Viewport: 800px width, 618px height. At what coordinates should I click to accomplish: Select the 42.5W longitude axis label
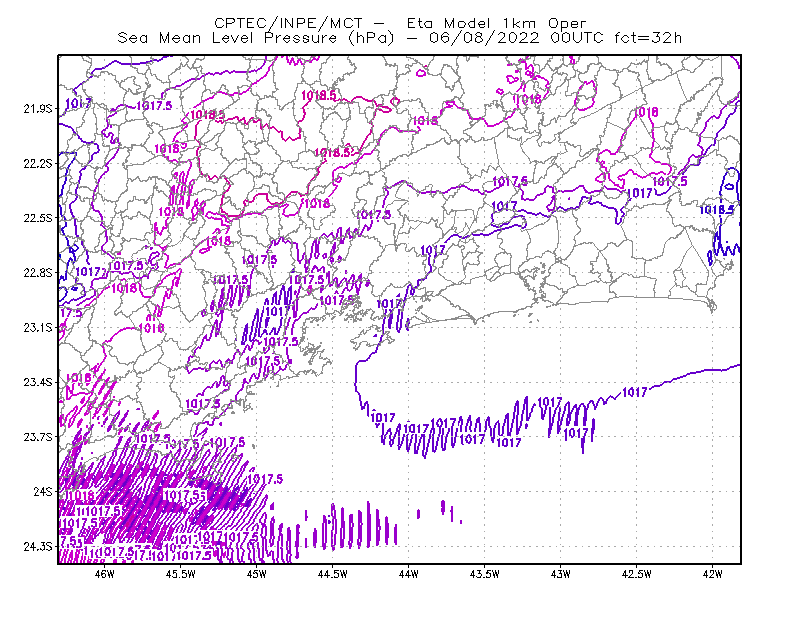coord(636,574)
